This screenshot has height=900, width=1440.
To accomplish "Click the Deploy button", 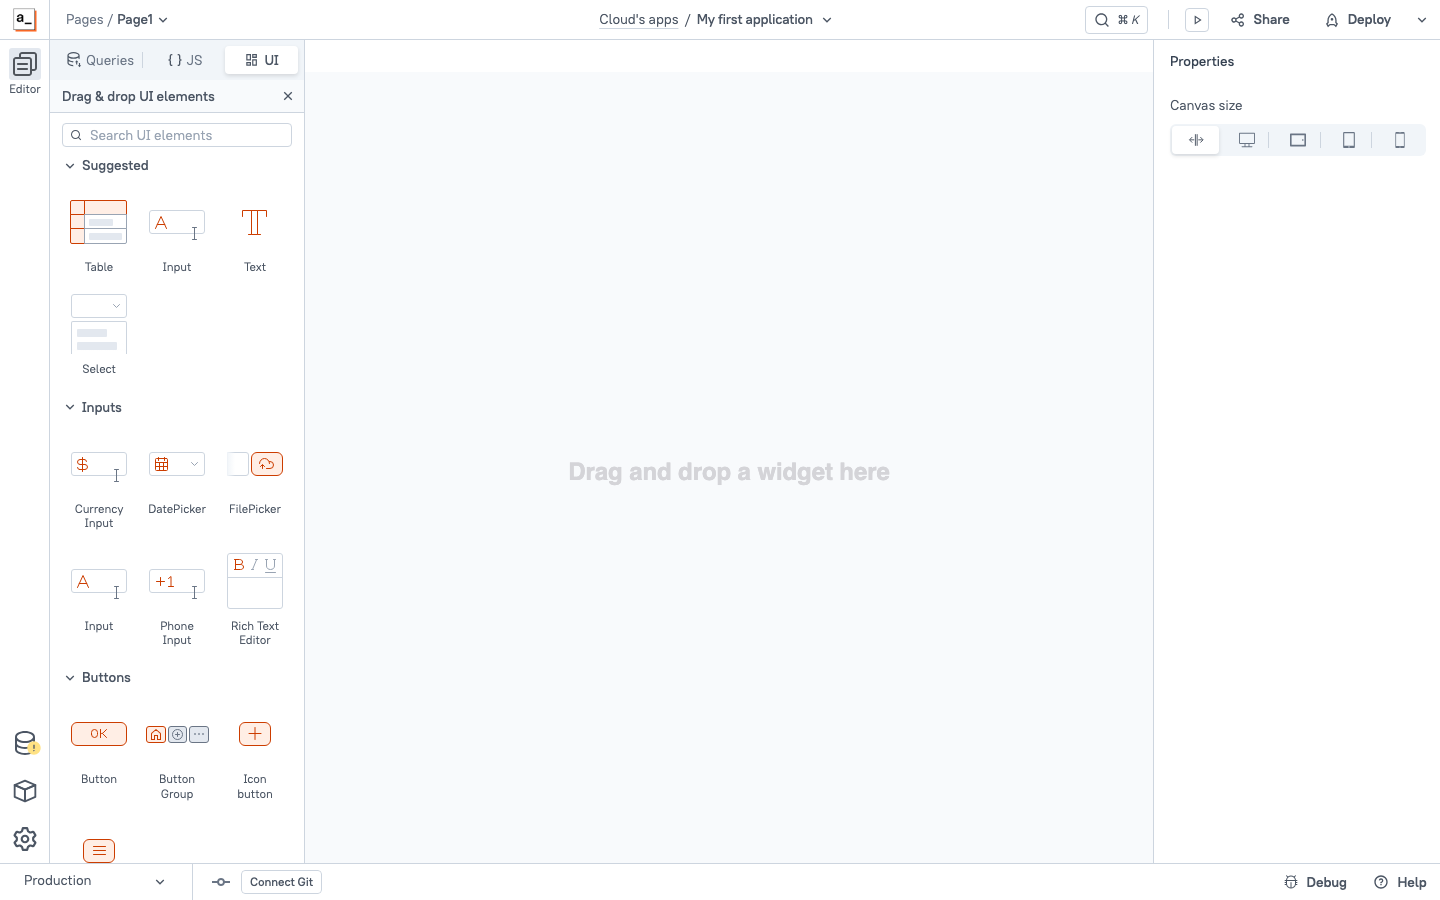I will [1358, 20].
